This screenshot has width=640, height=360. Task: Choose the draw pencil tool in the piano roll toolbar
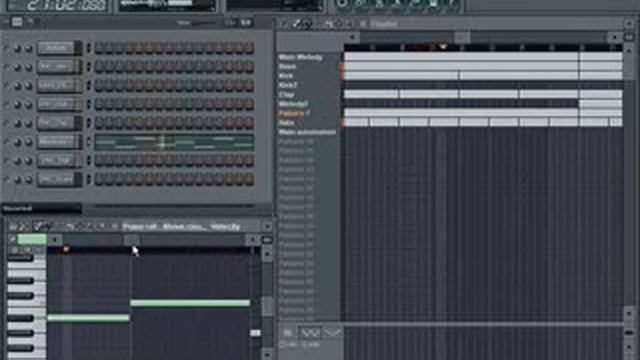click(38, 227)
